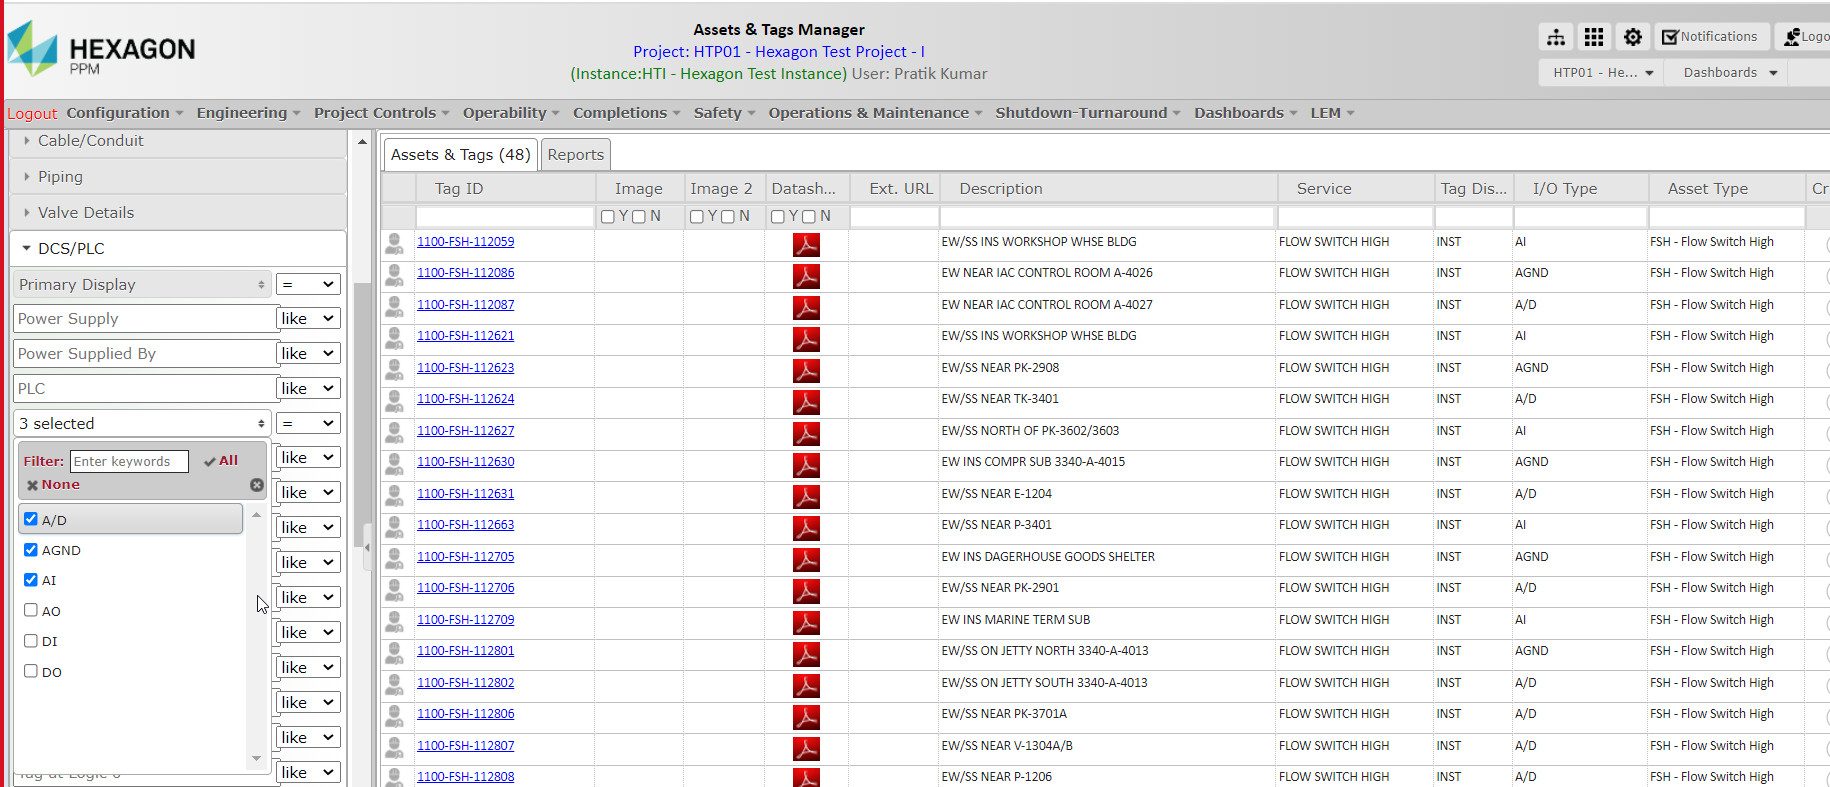Expand the Valve Details section
The image size is (1830, 787).
(x=180, y=213)
